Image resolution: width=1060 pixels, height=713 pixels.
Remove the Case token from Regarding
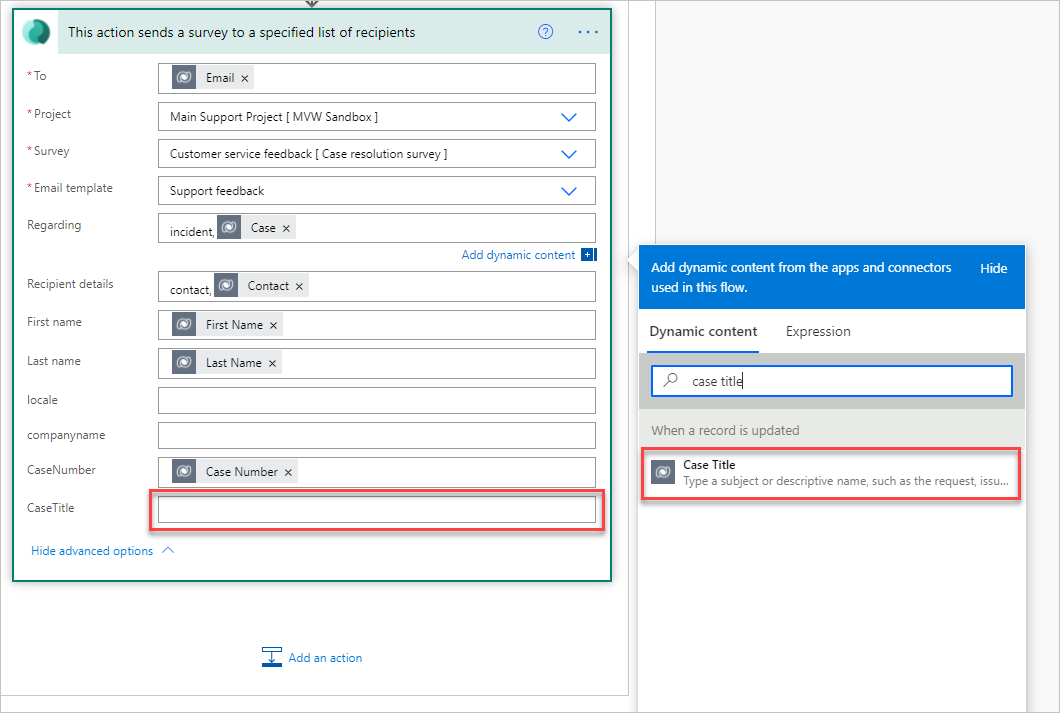pyautogui.click(x=286, y=228)
